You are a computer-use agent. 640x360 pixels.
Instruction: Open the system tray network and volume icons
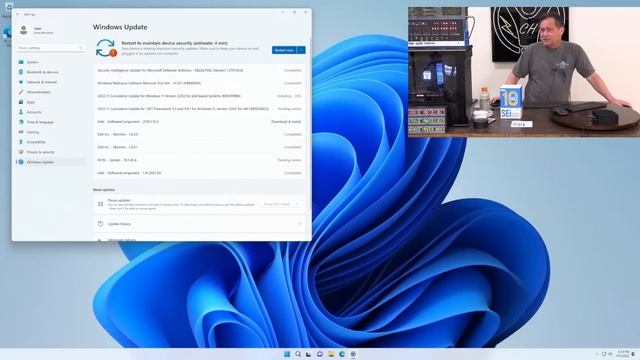tap(607, 354)
